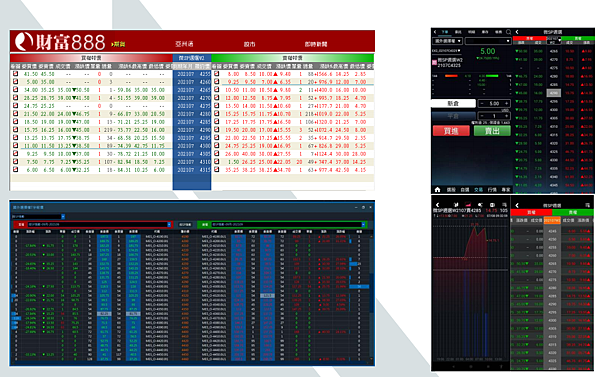Click the grey button between the red and green dropdowns

(185, 224)
